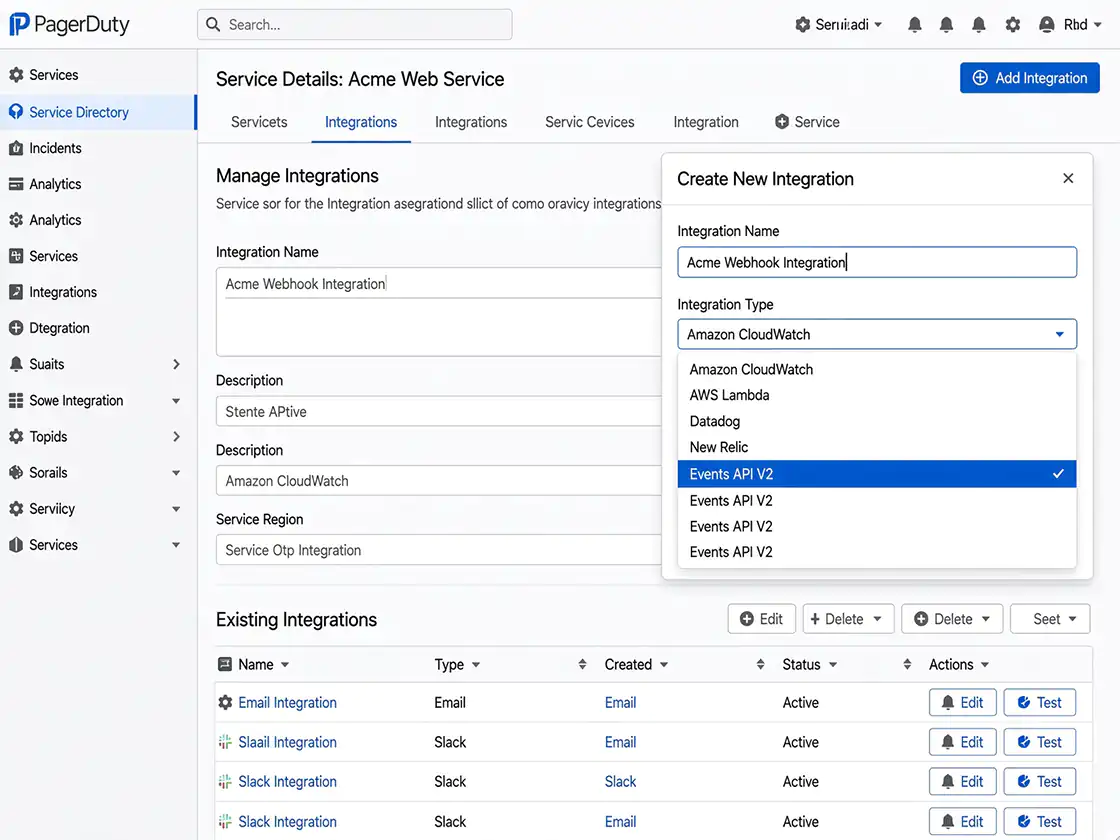
Task: Open the Name column filter arrow
Action: [285, 665]
